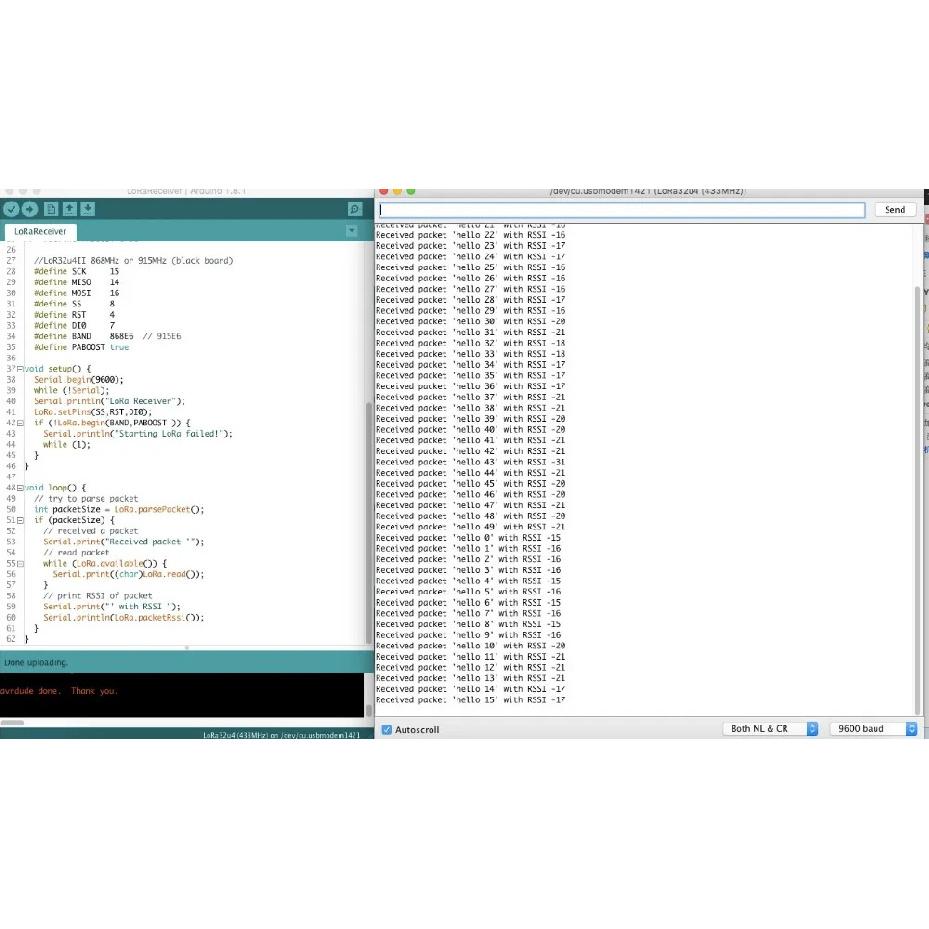Click the serial output vertical scrollbar
This screenshot has width=929, height=929.
pyautogui.click(x=918, y=501)
